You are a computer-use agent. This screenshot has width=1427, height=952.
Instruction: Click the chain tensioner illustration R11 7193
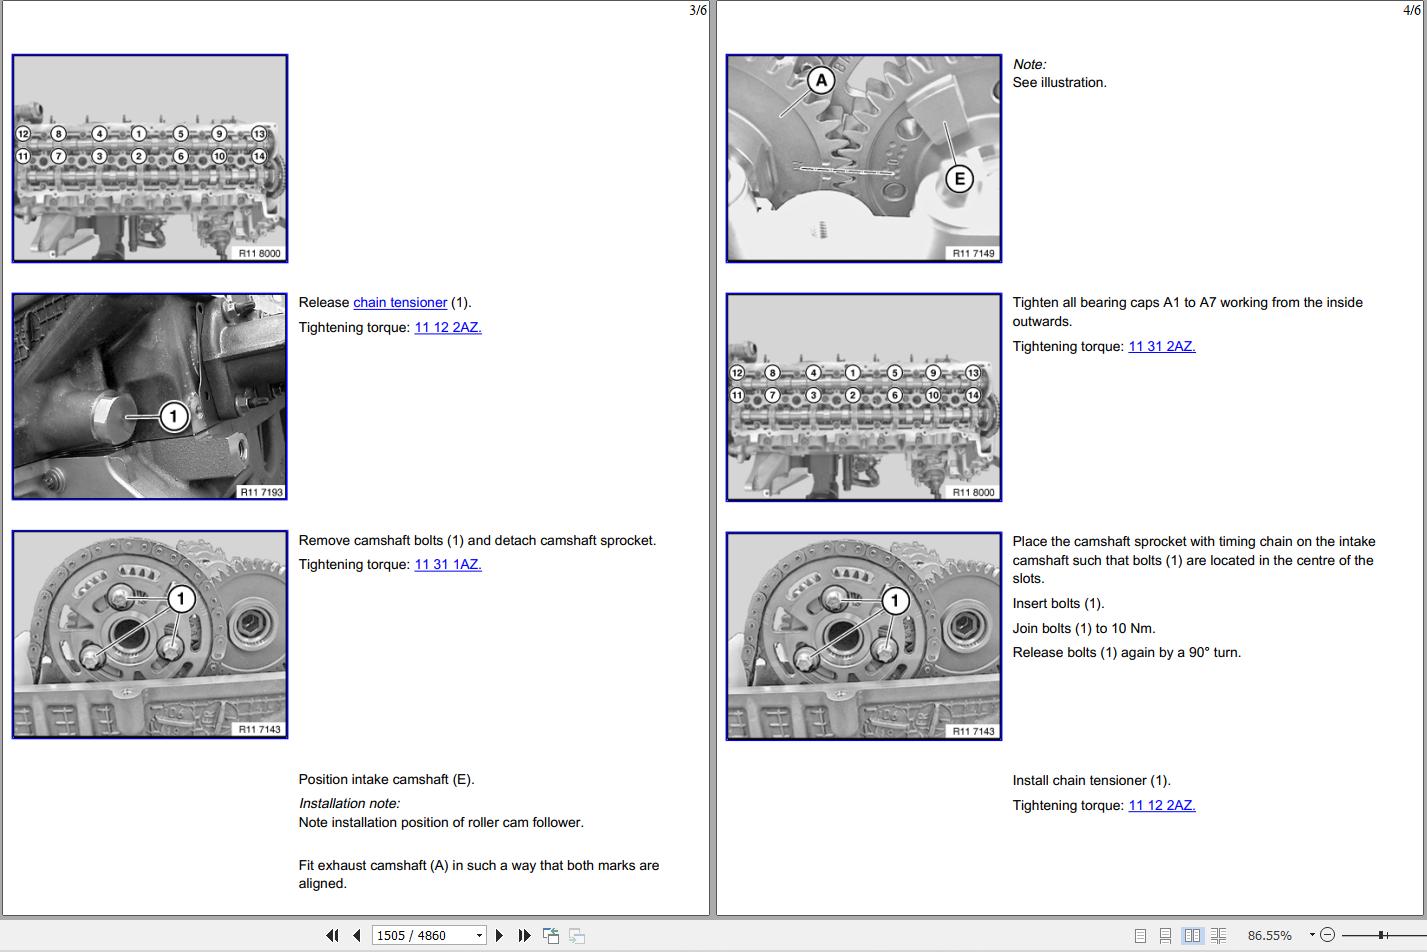(150, 396)
